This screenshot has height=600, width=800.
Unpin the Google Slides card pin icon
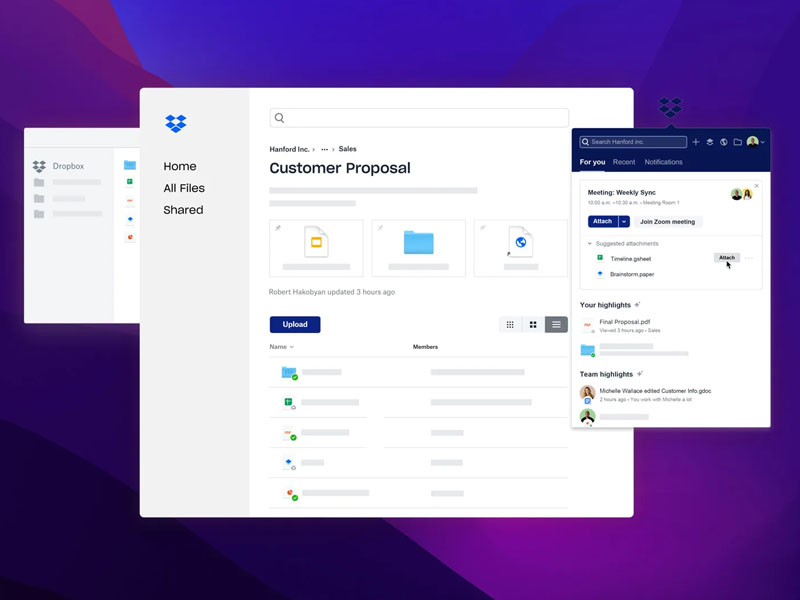[278, 228]
